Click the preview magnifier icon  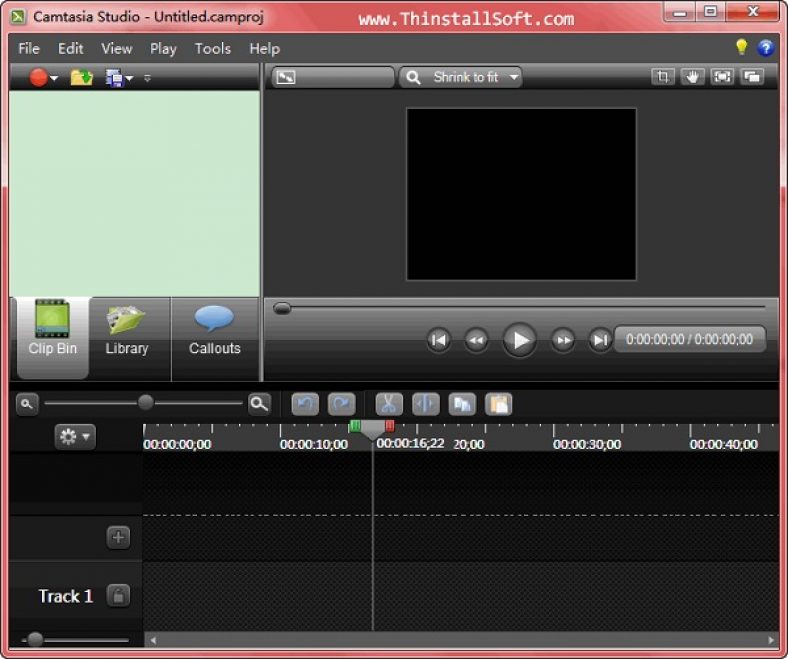pos(413,77)
